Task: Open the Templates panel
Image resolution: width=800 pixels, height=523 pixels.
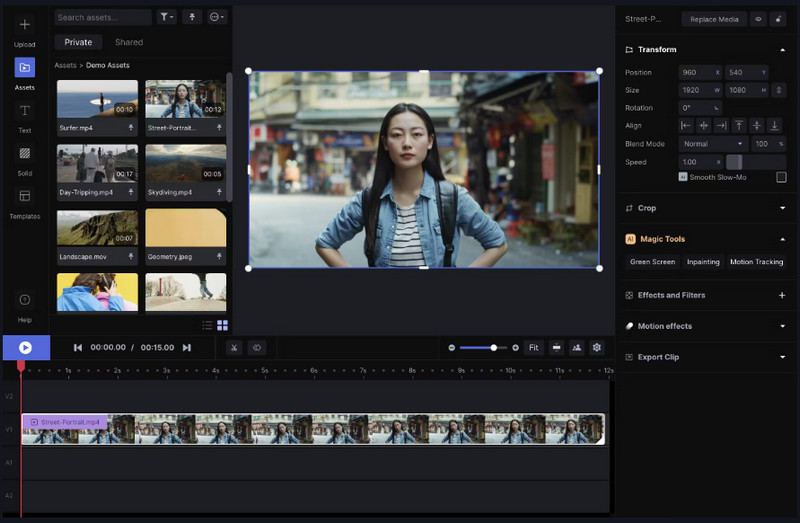Action: click(25, 201)
